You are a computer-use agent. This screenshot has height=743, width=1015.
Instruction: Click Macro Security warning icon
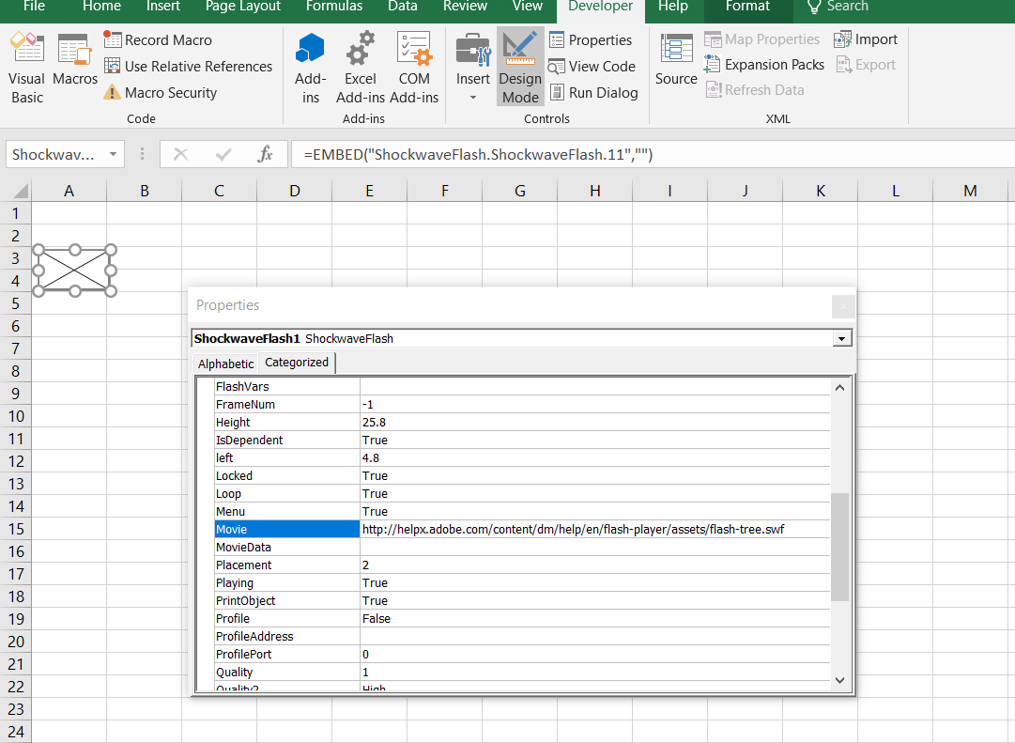[112, 93]
